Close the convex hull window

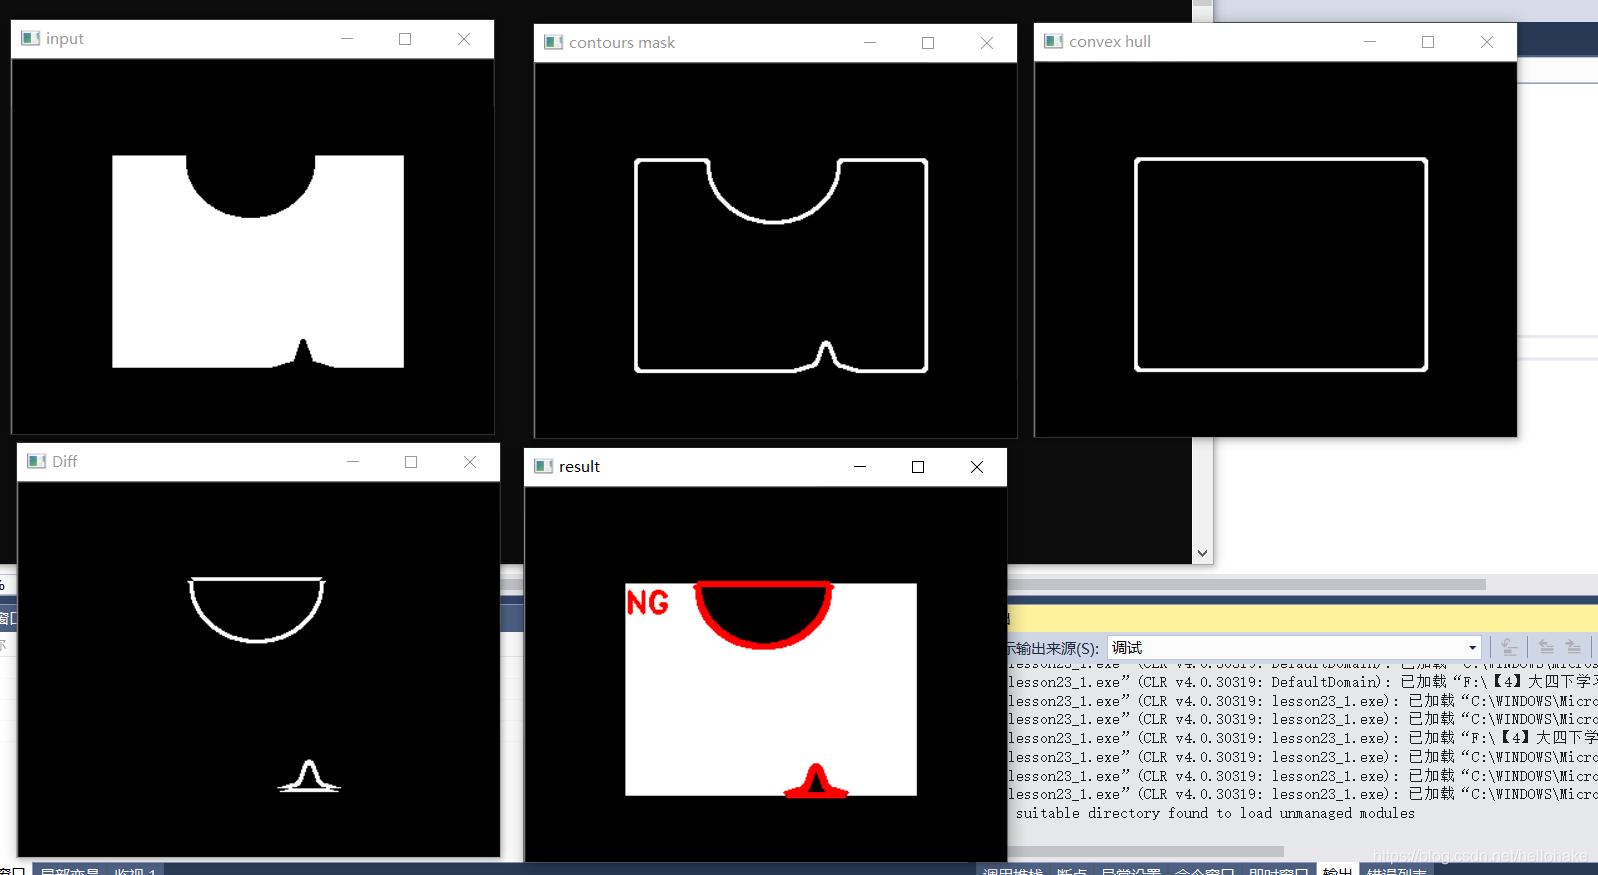(x=1487, y=42)
